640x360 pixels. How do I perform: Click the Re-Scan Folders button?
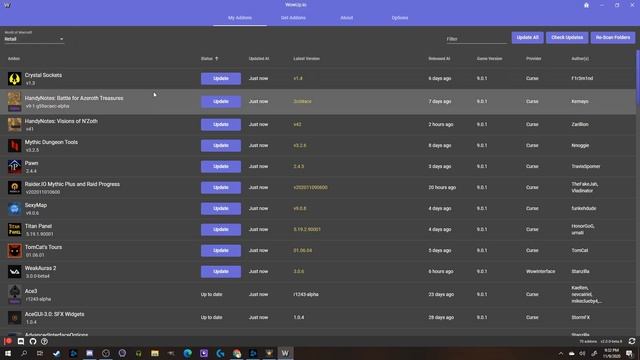point(613,38)
